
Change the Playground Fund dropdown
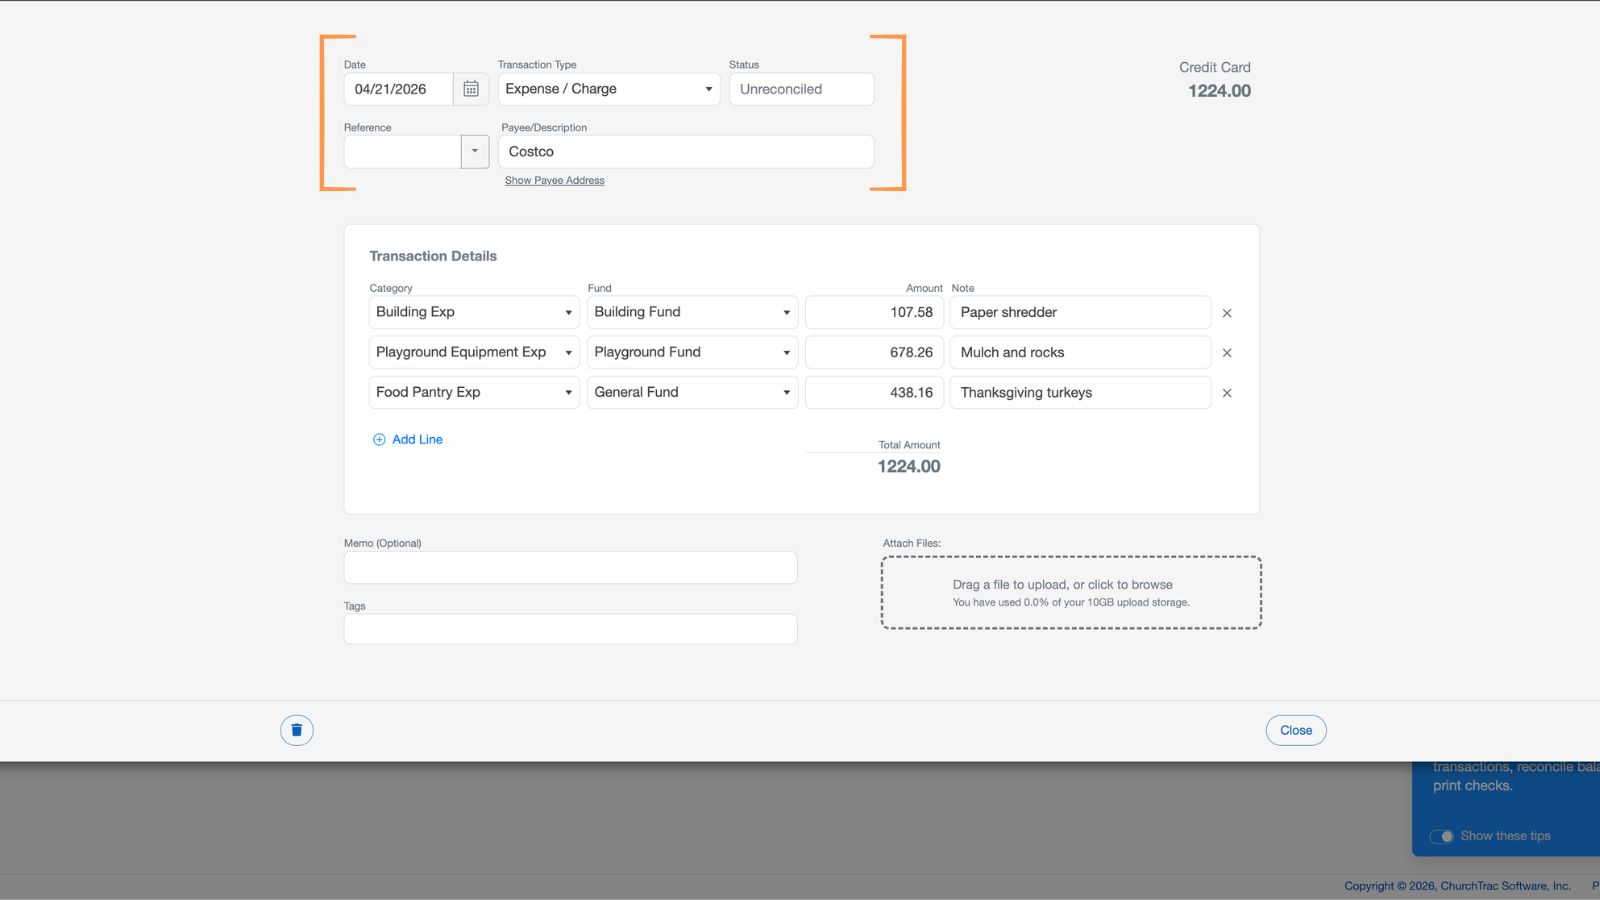coord(691,352)
